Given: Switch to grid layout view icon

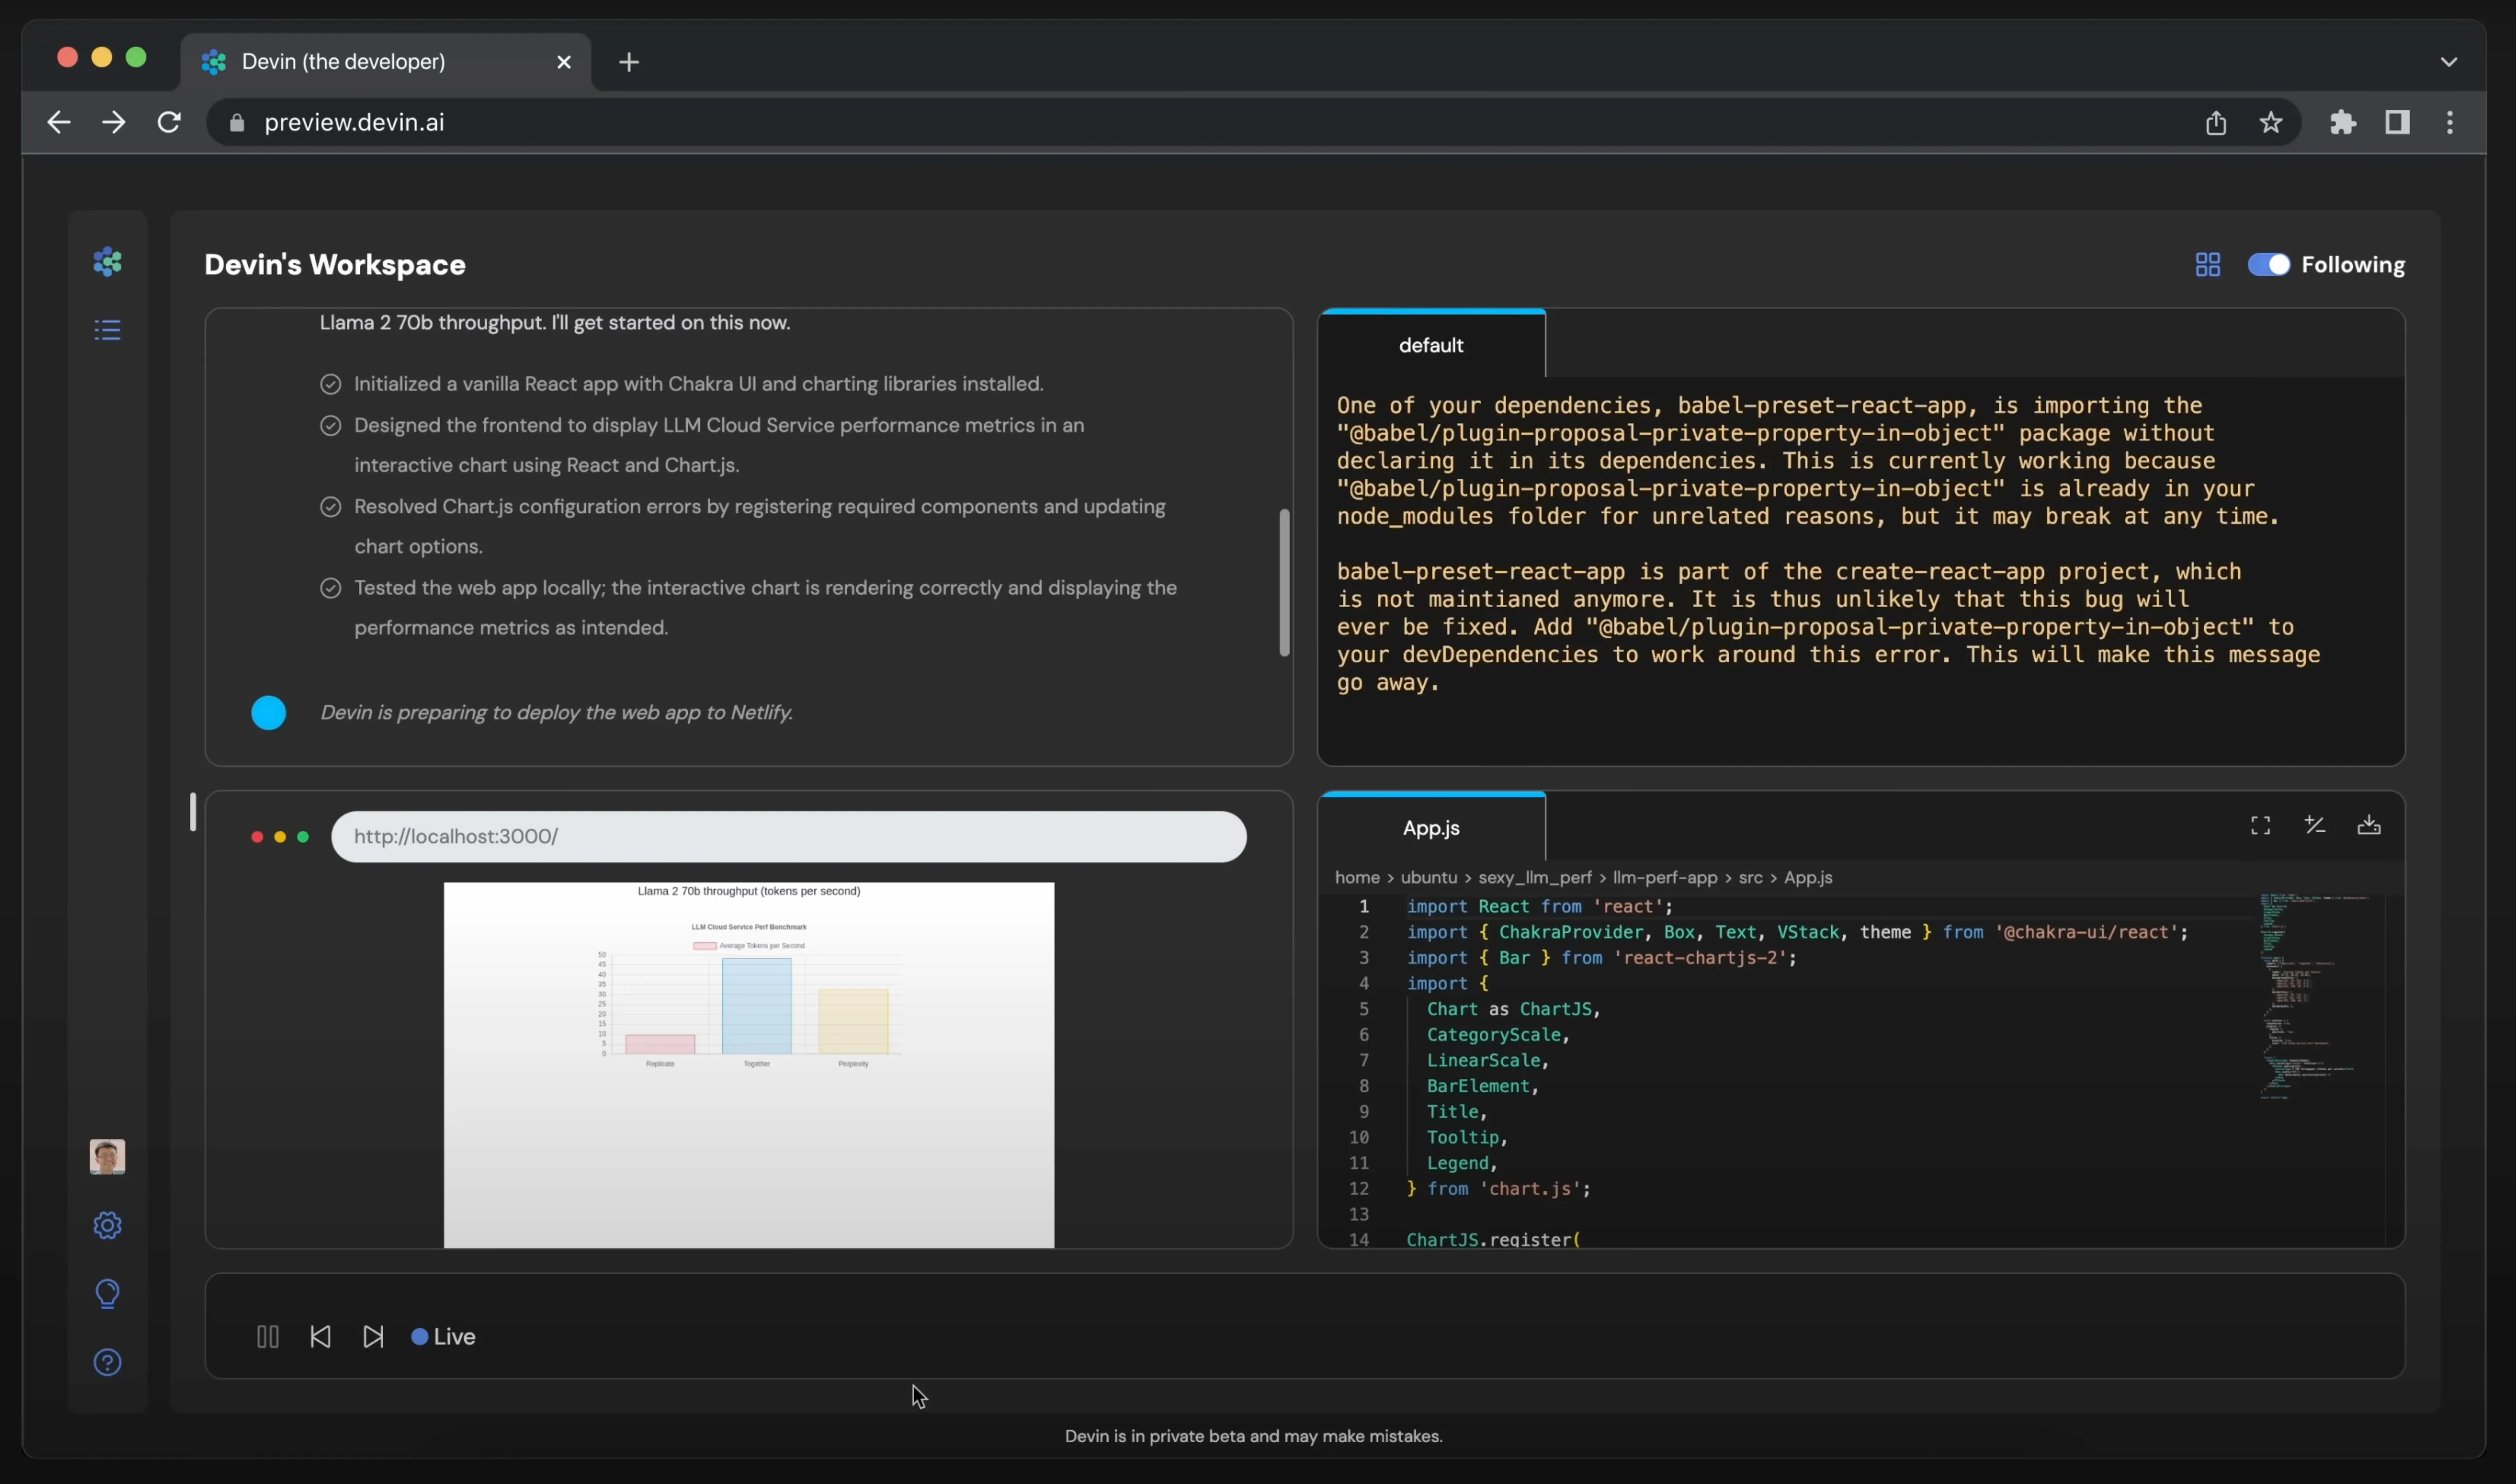Looking at the screenshot, I should (2207, 265).
